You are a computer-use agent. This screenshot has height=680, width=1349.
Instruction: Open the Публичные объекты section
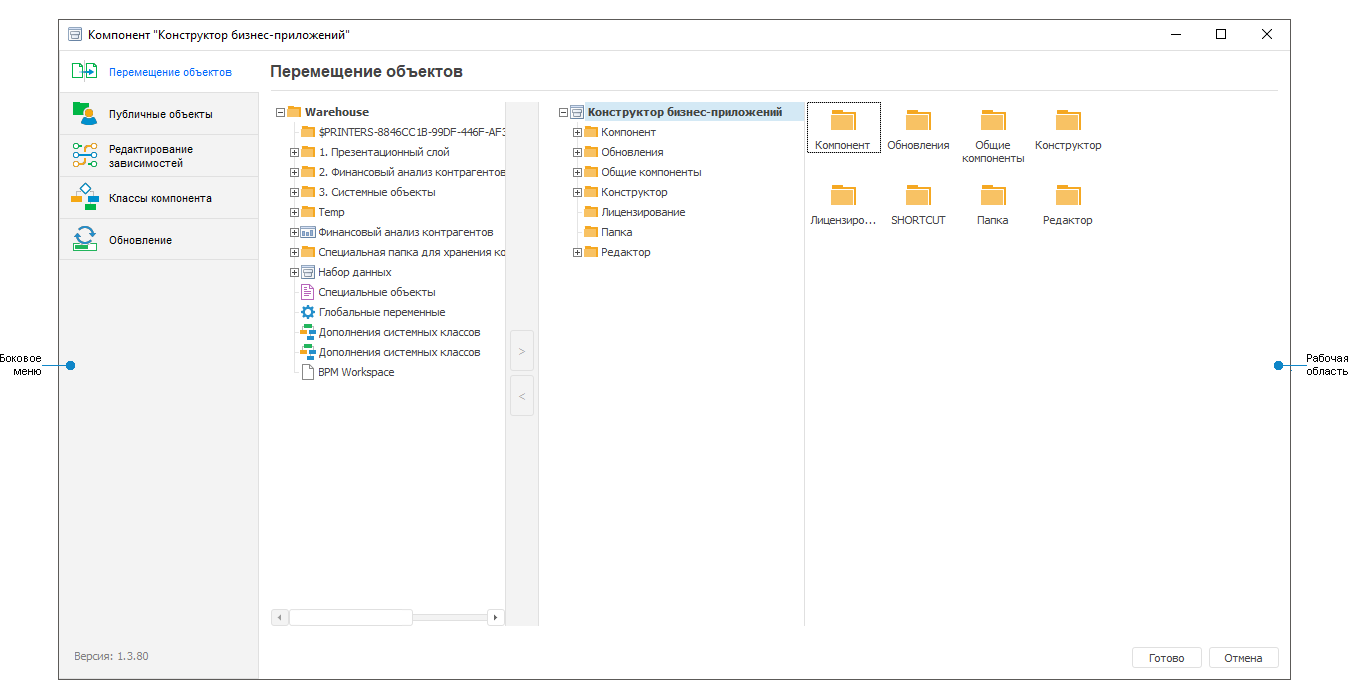(x=160, y=112)
